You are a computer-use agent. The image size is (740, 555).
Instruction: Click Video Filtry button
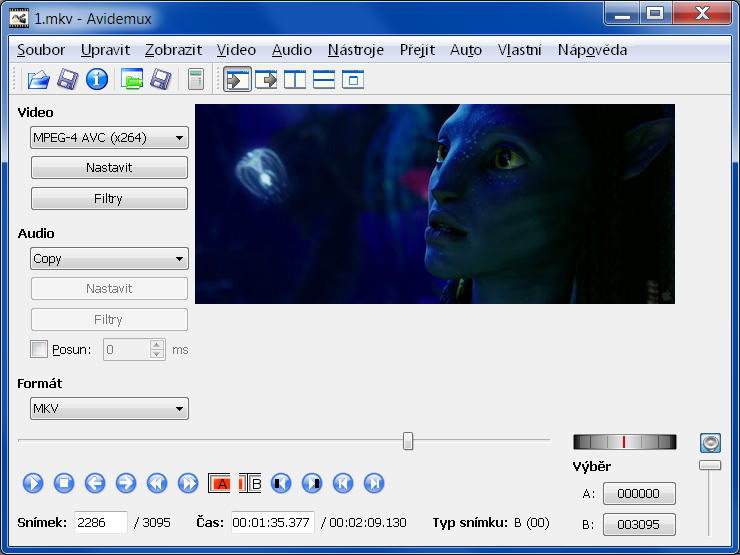point(109,198)
